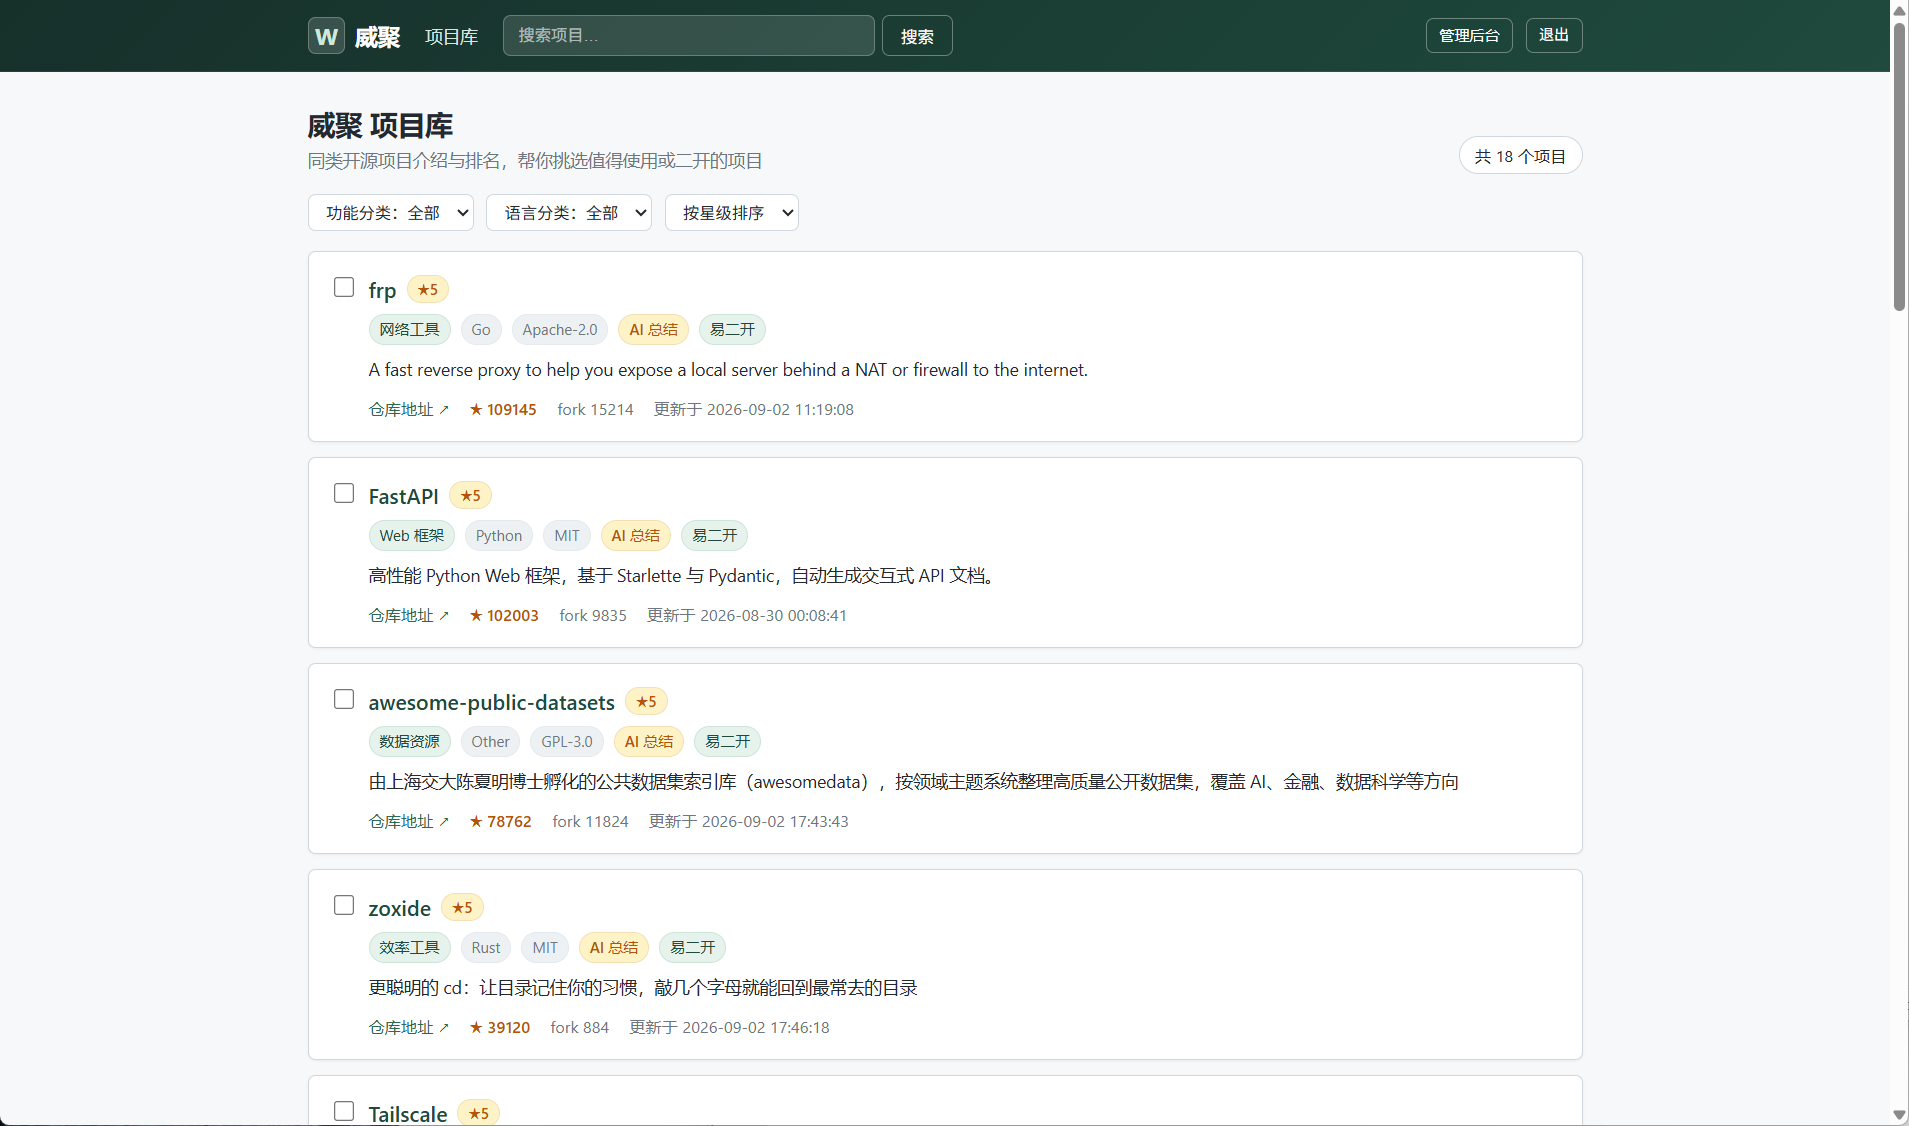This screenshot has height=1126, width=1909.
Task: Click the 网络工具 tag on frp
Action: [x=409, y=330]
